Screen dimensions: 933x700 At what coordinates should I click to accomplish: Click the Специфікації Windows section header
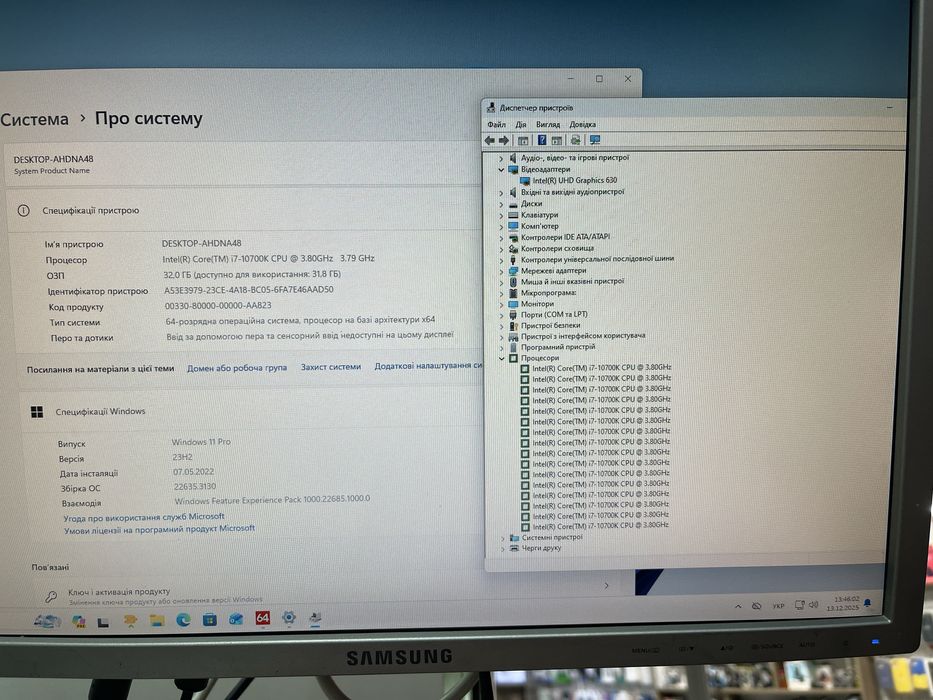101,411
